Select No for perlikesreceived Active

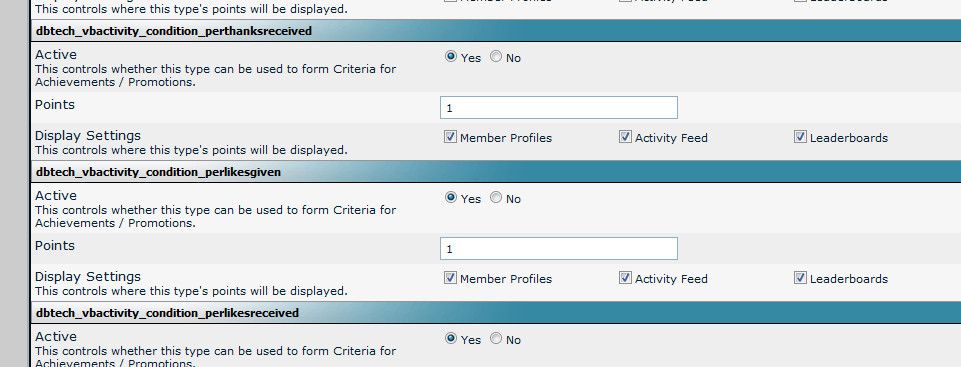[x=496, y=339]
